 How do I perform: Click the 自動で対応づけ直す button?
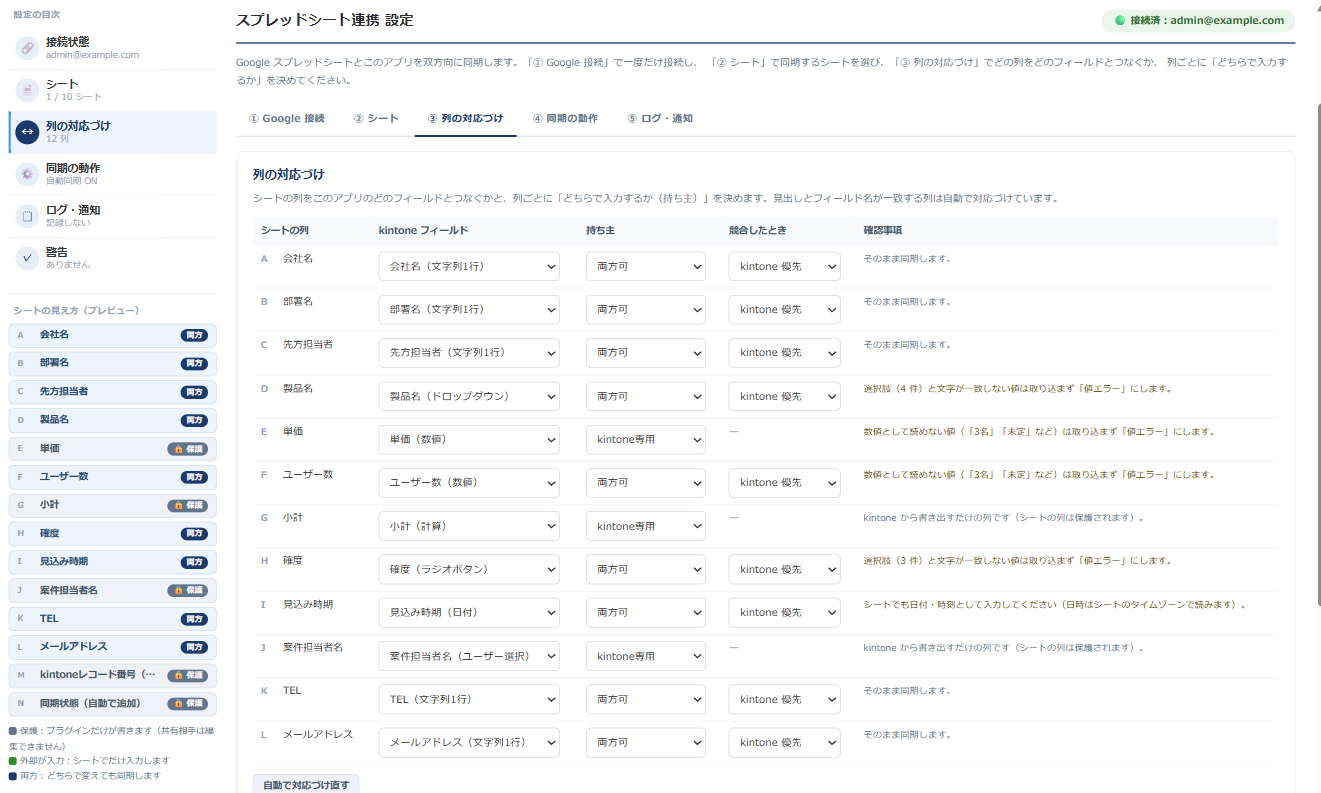click(x=306, y=785)
